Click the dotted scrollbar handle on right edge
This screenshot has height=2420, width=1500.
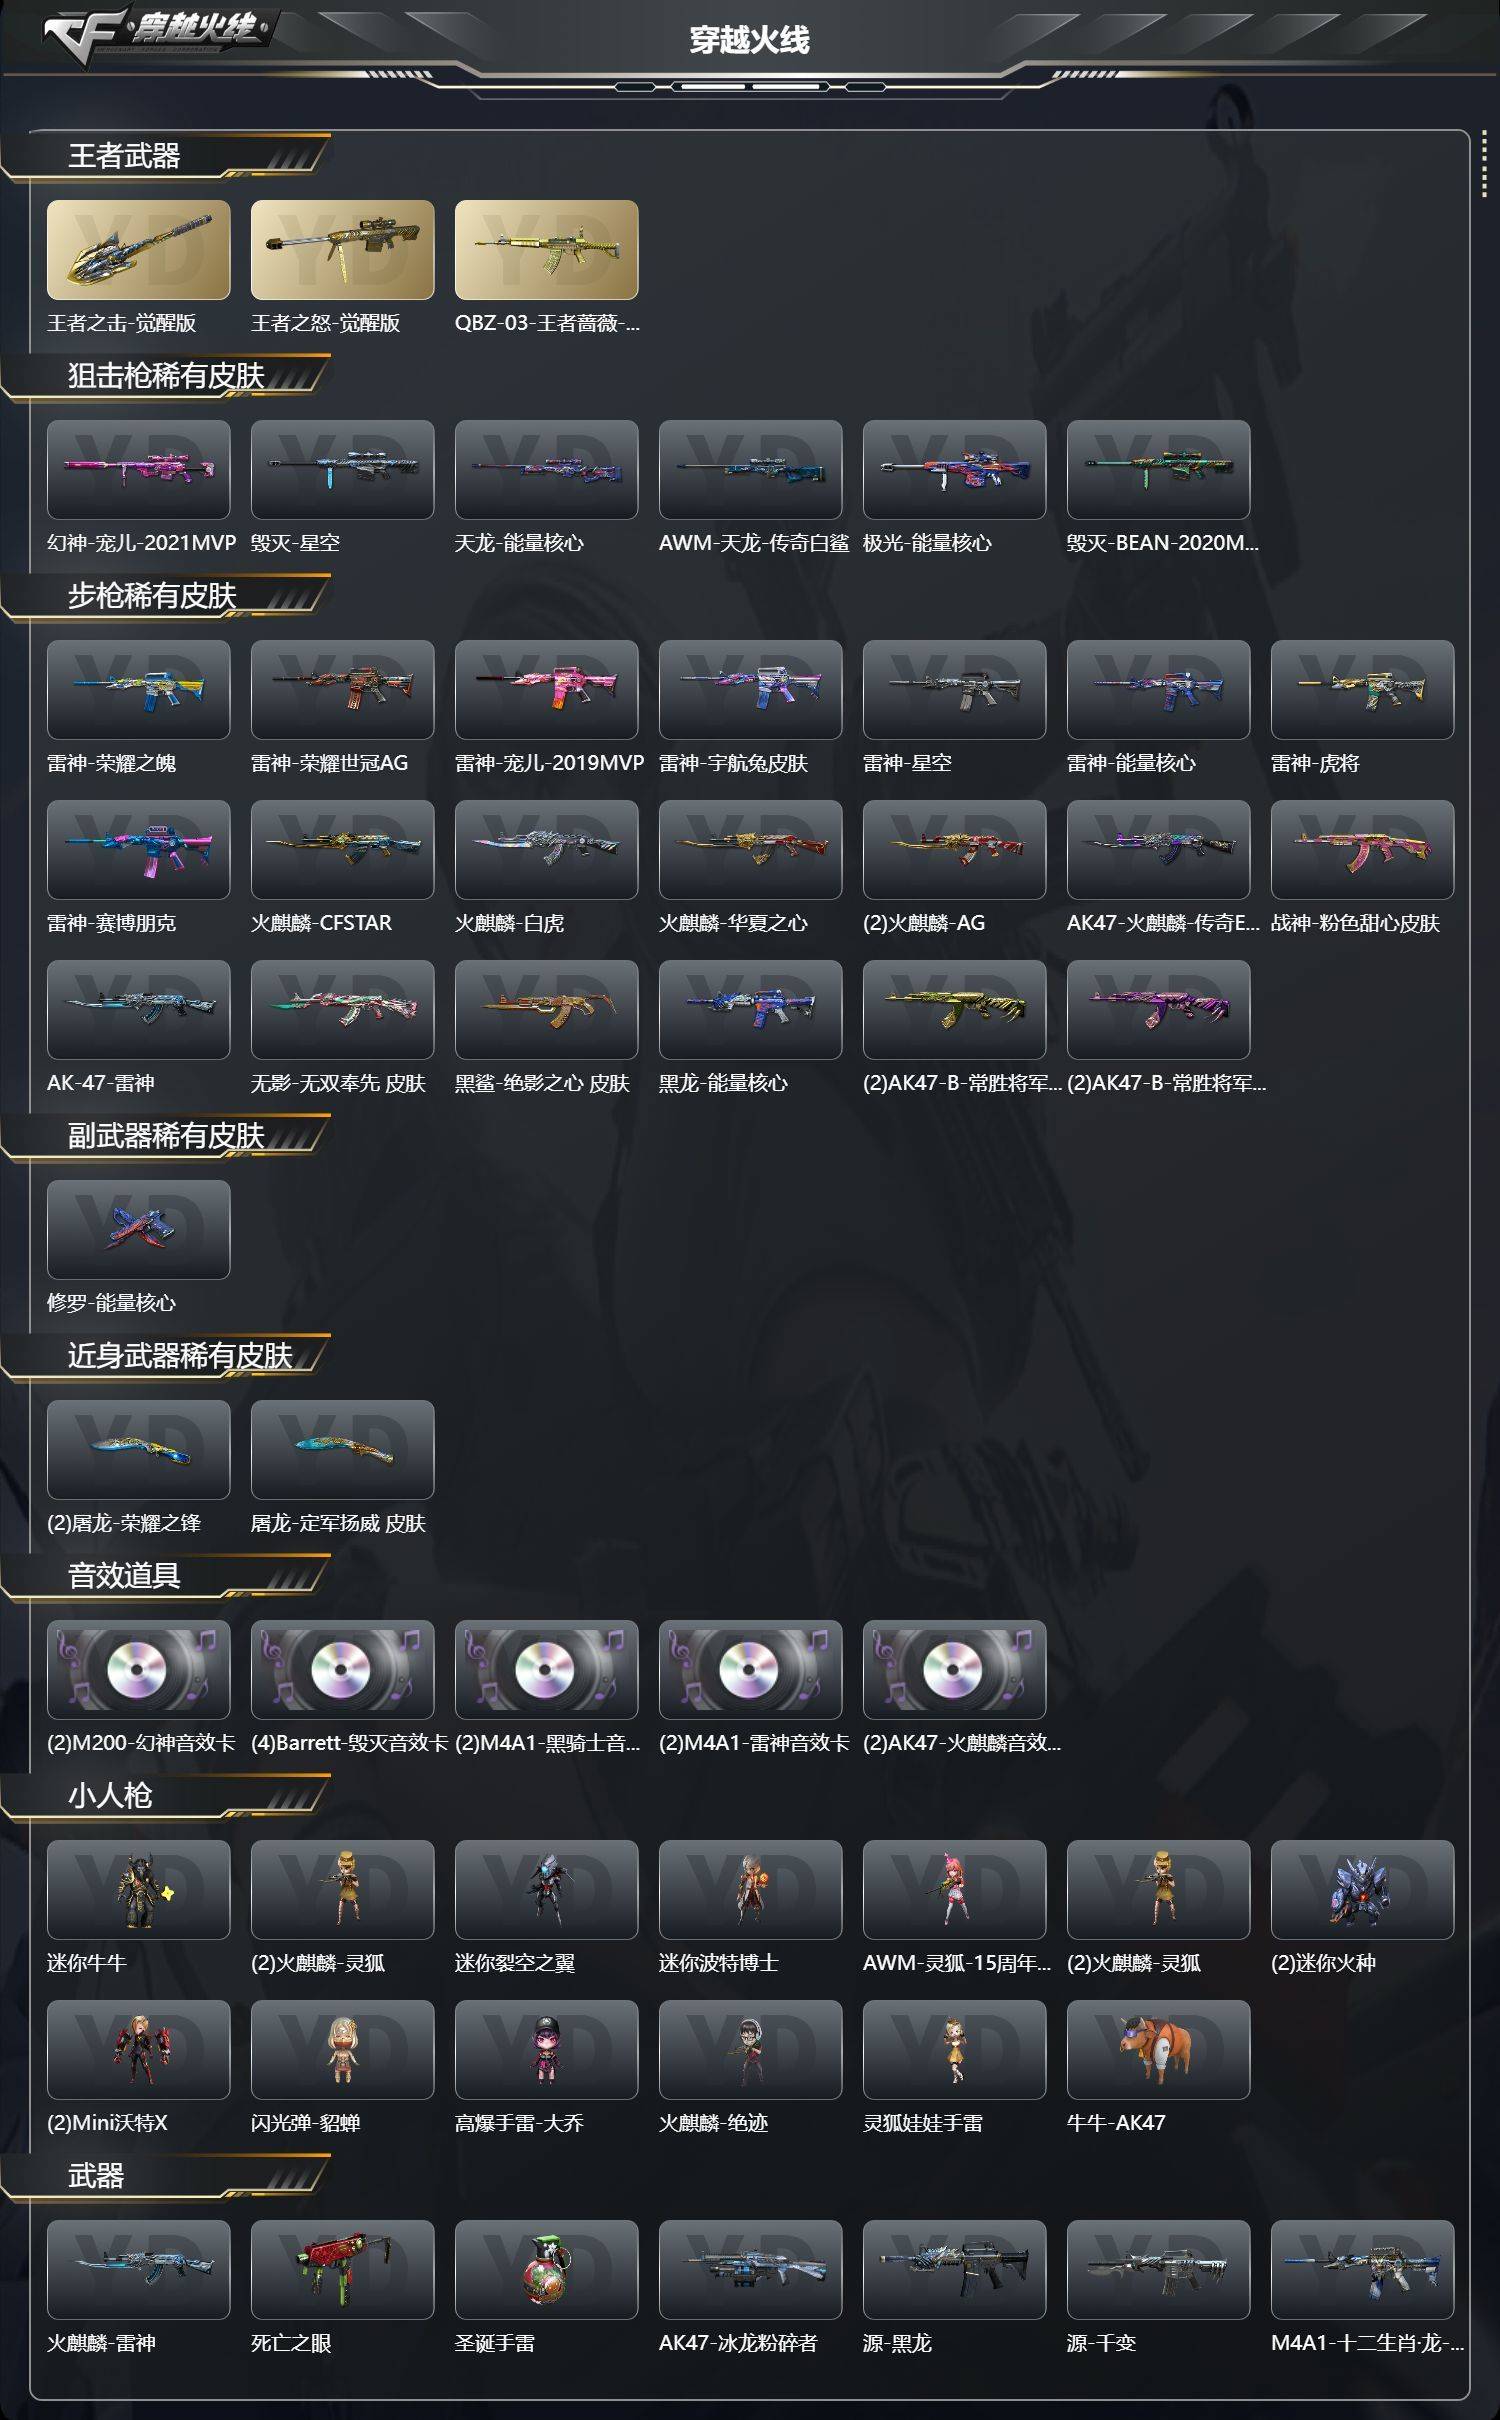(x=1484, y=165)
